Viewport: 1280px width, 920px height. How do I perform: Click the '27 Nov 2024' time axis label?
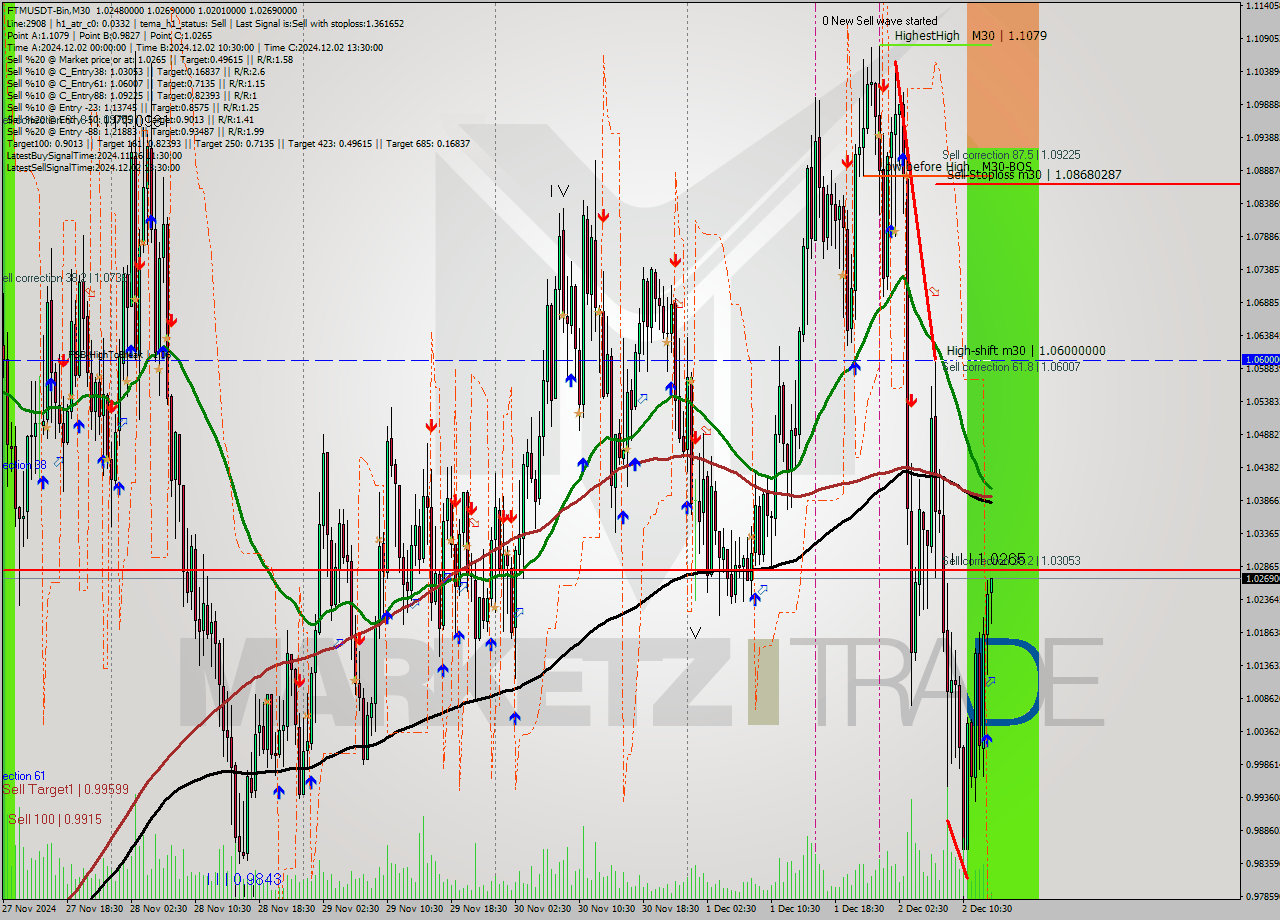[x=30, y=909]
